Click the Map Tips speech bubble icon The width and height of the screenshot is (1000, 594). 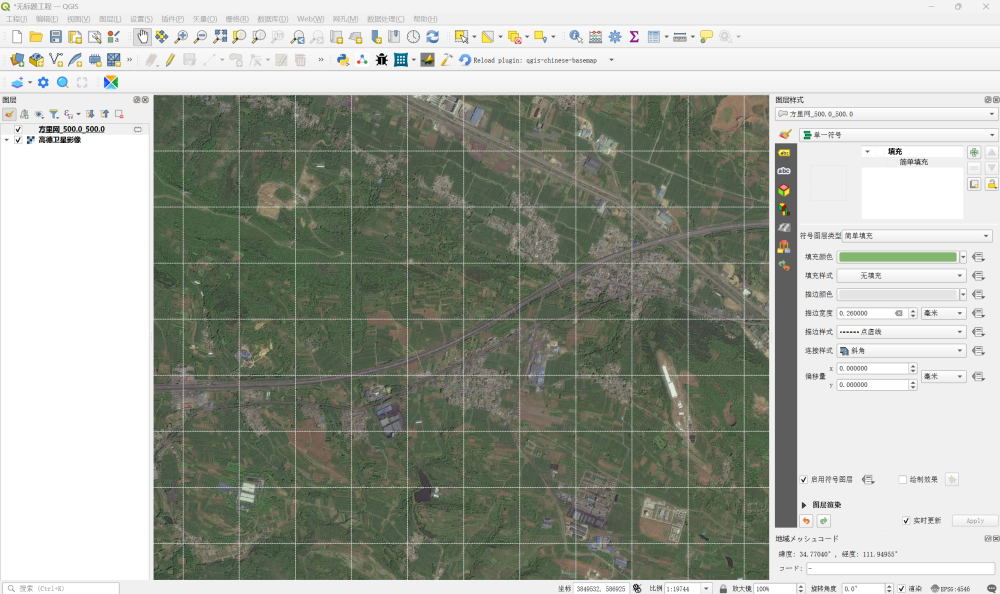(706, 37)
